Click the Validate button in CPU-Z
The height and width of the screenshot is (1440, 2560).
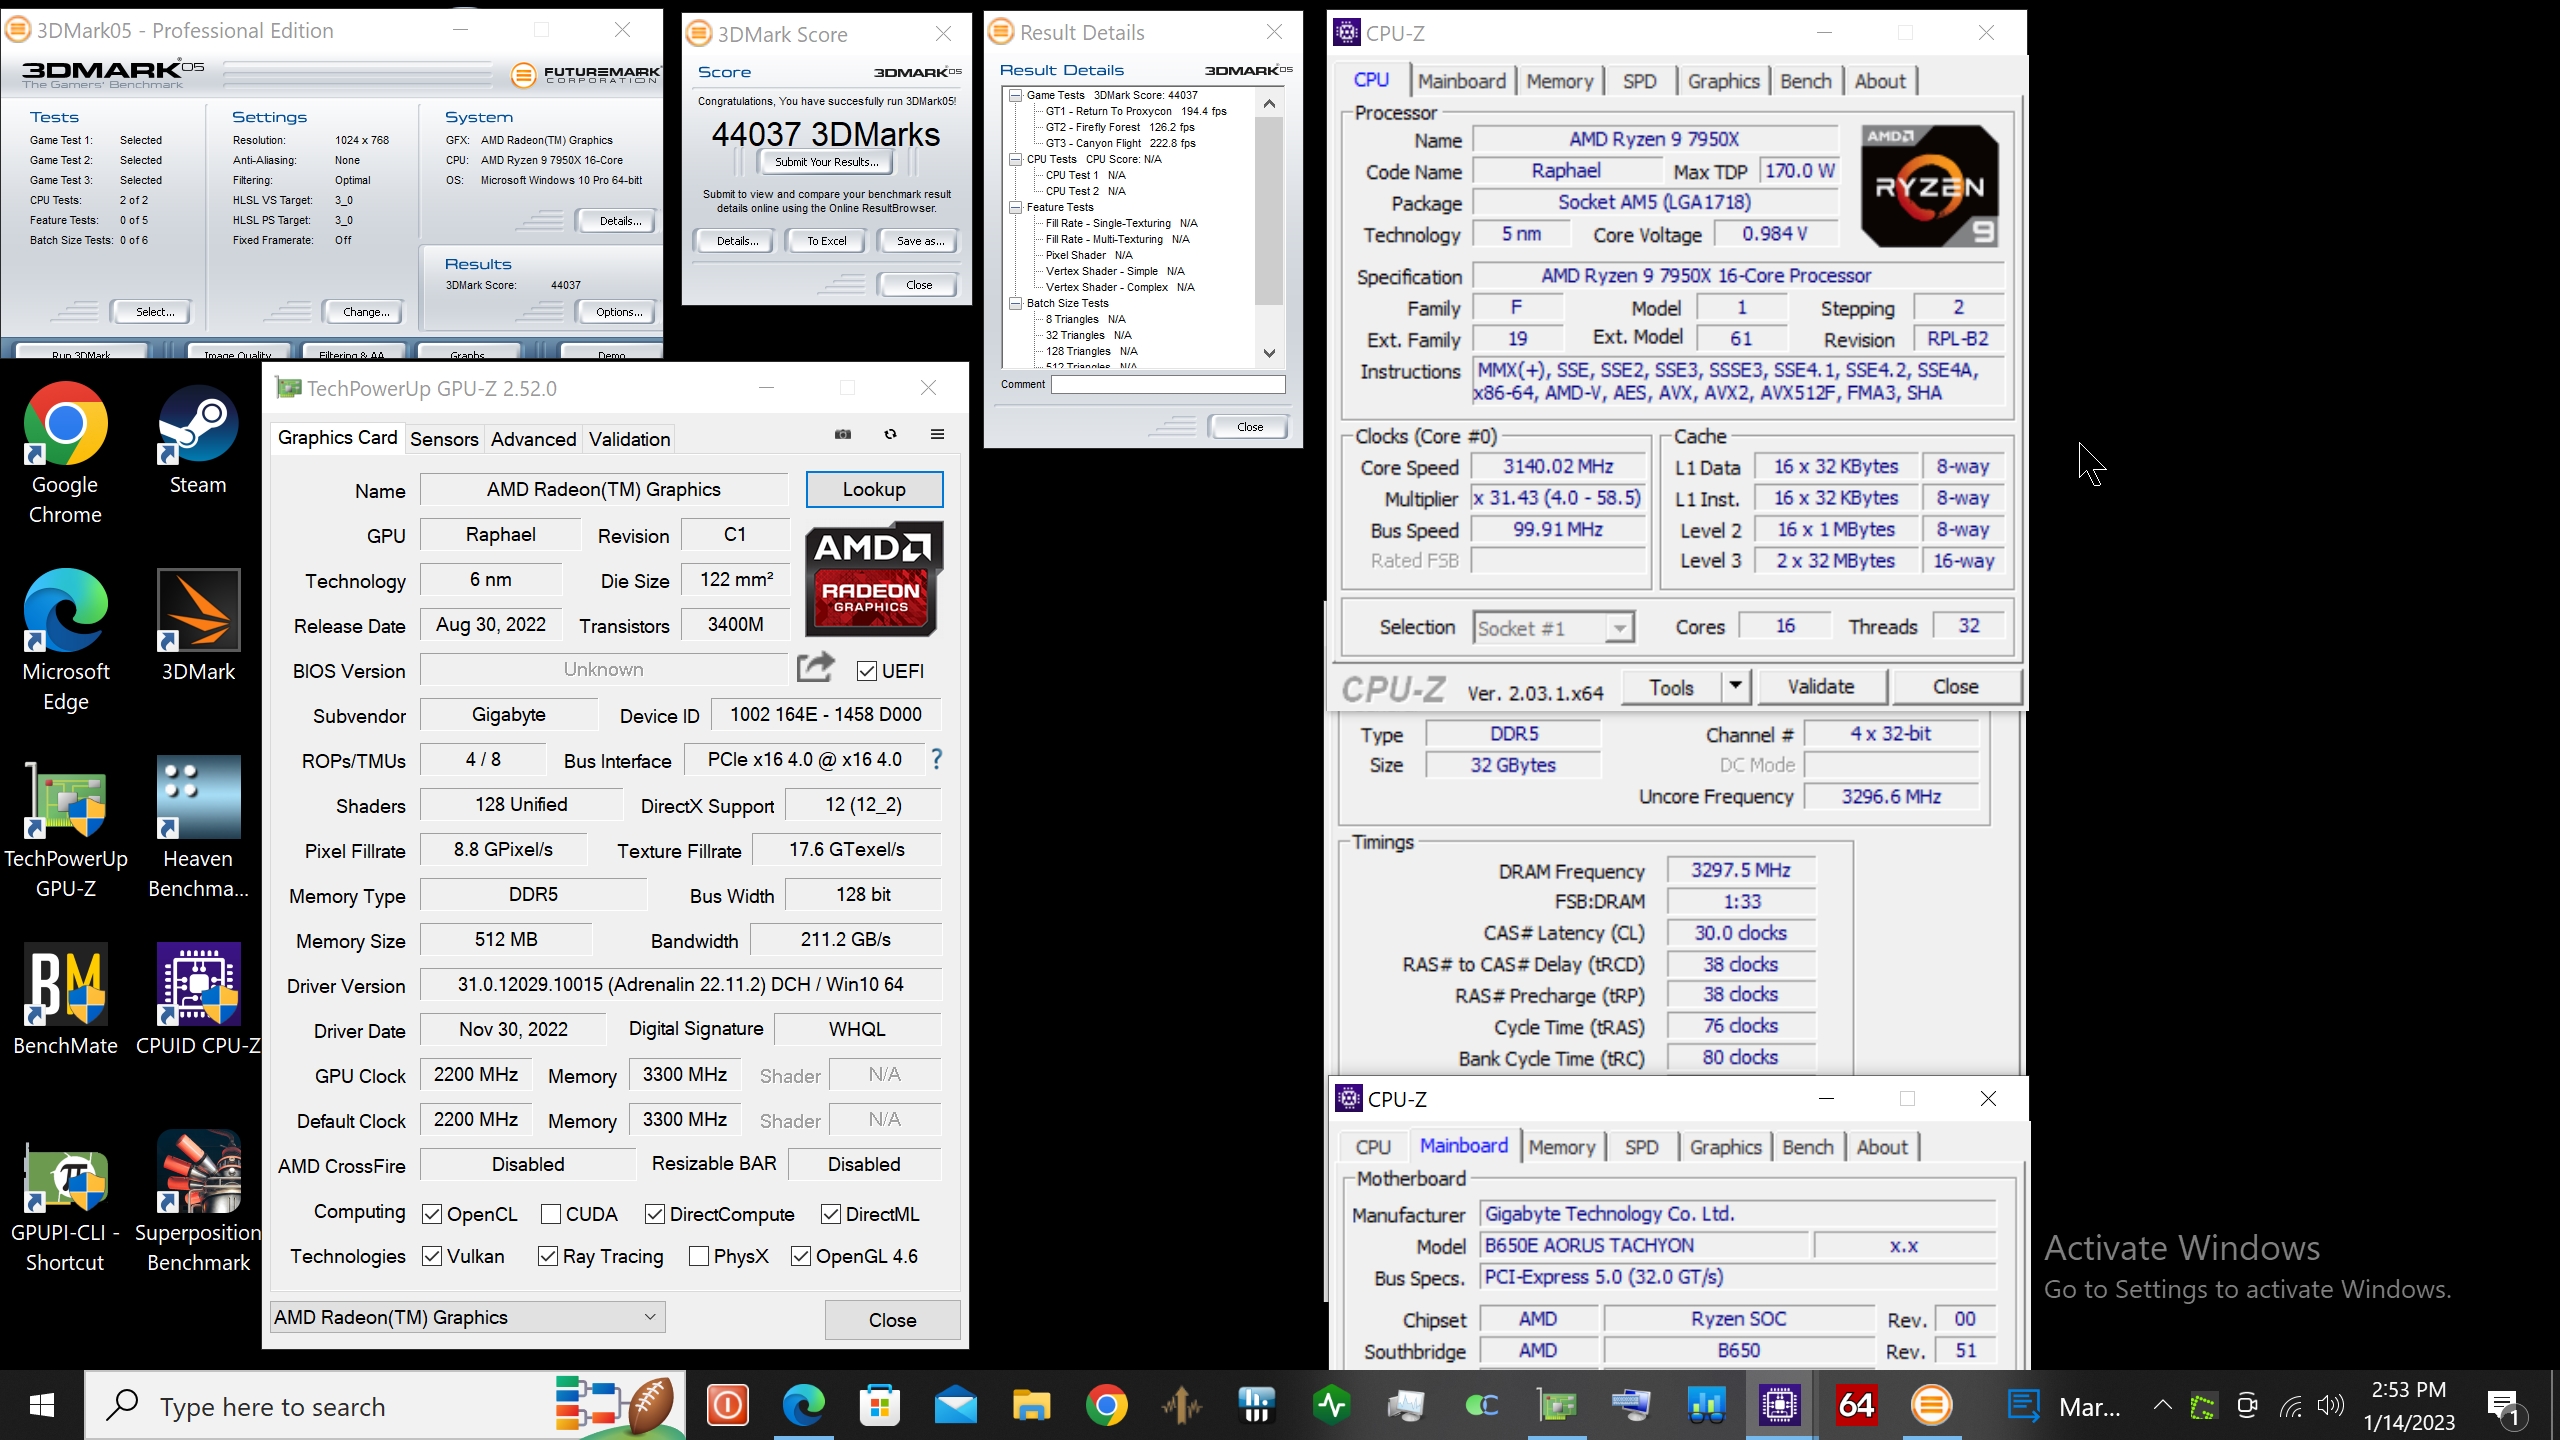[x=1821, y=687]
